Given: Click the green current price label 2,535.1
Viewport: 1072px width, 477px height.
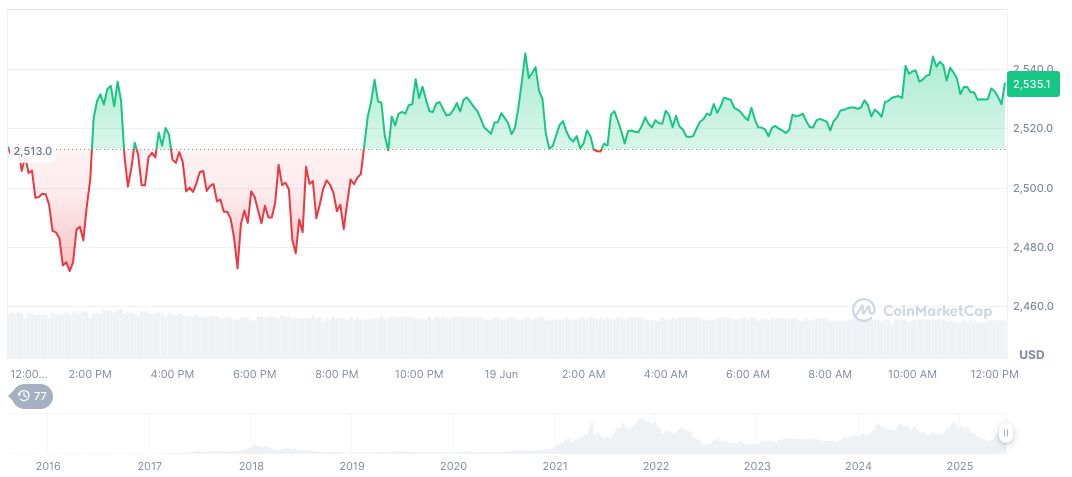Looking at the screenshot, I should (1031, 85).
